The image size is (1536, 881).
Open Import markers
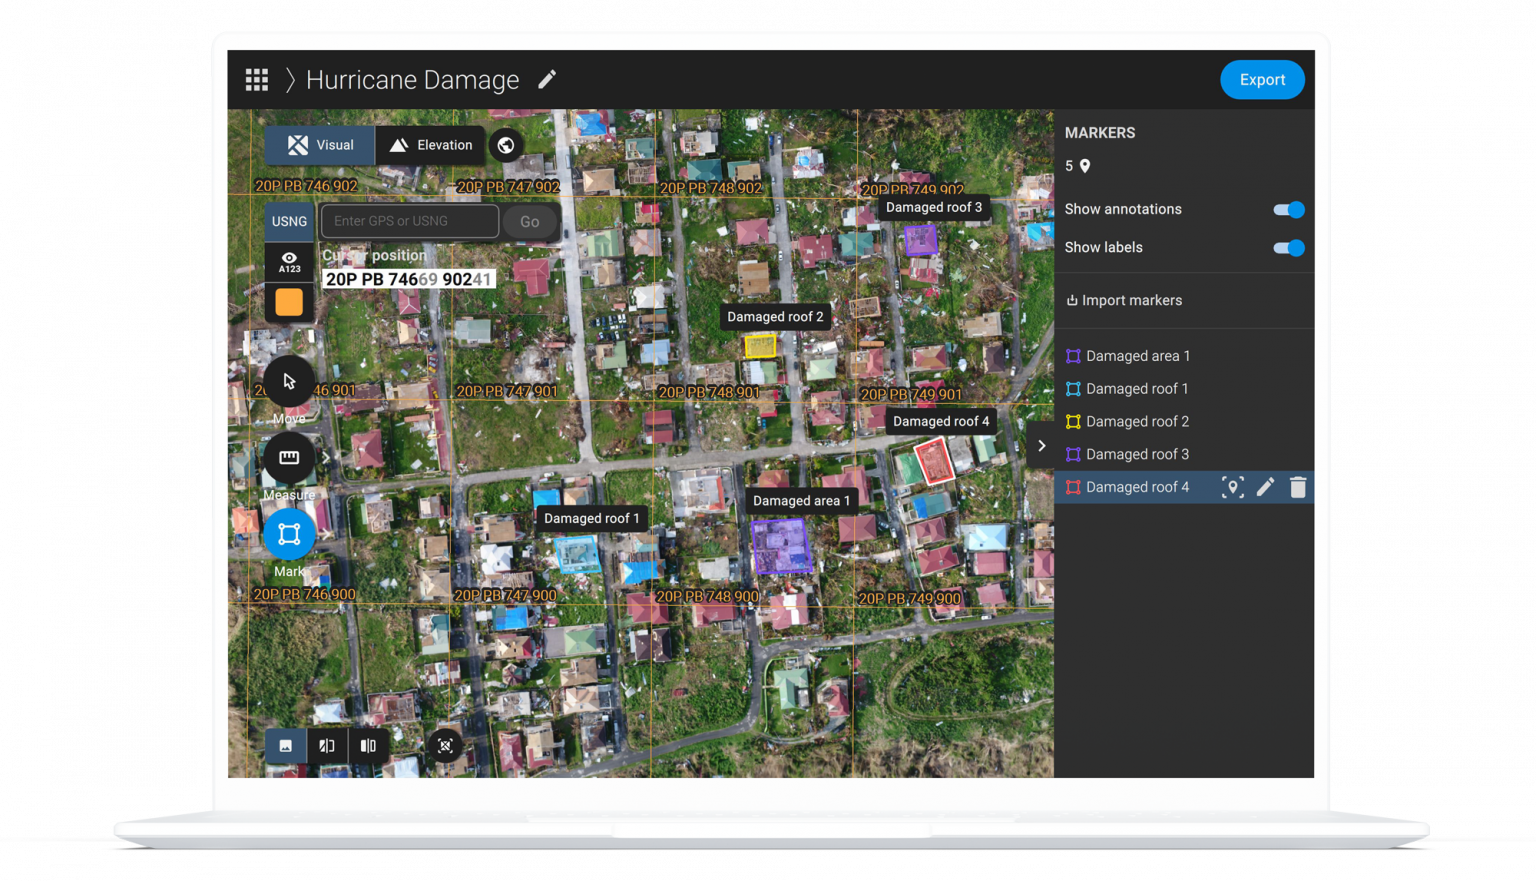tap(1124, 300)
